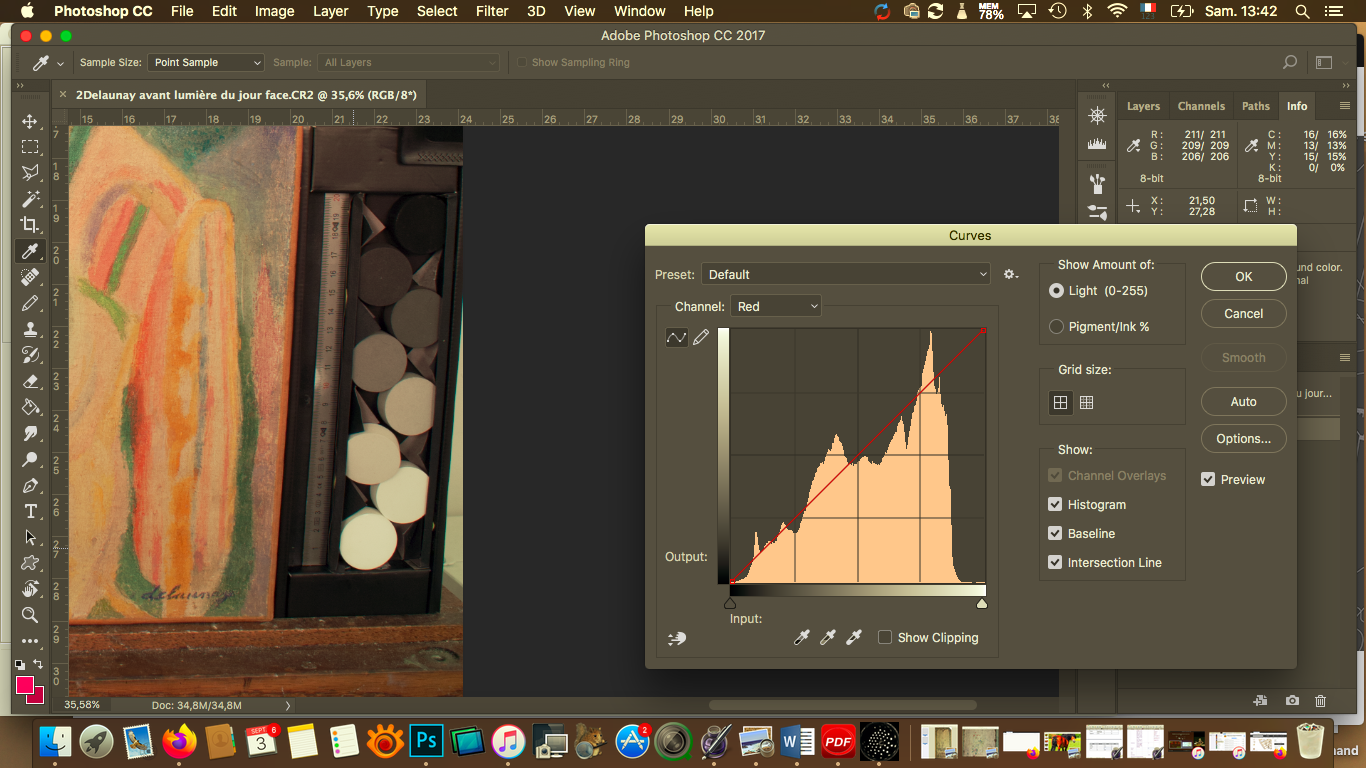The height and width of the screenshot is (768, 1366).
Task: Select the Eyedropper tool in the toolbox
Action: point(30,251)
